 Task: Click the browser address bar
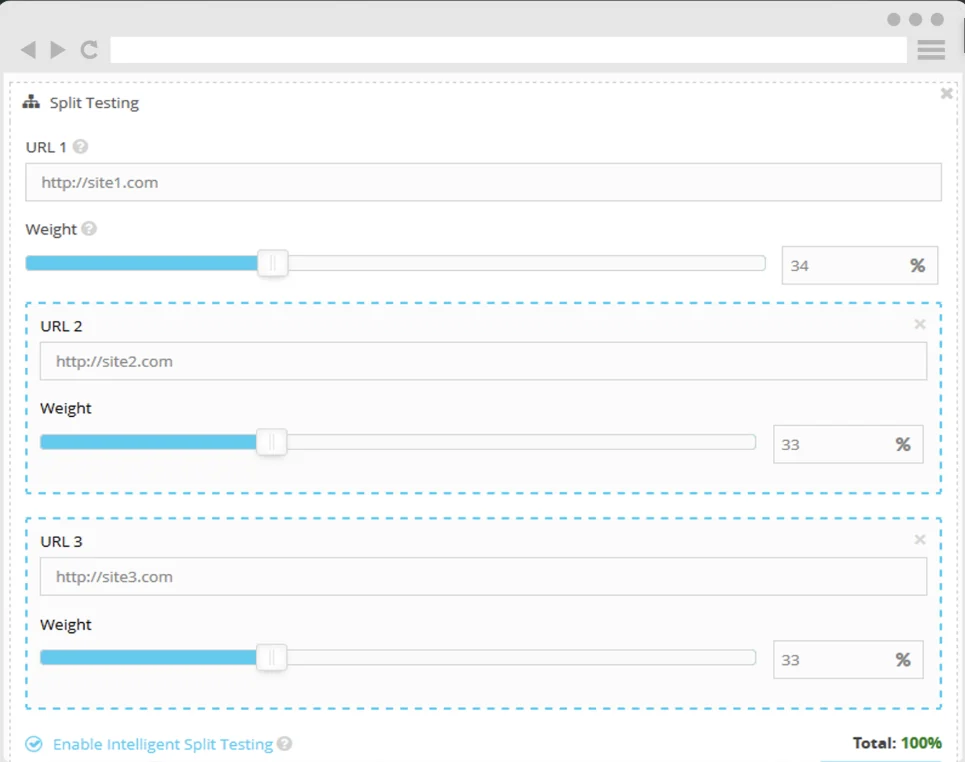coord(508,50)
